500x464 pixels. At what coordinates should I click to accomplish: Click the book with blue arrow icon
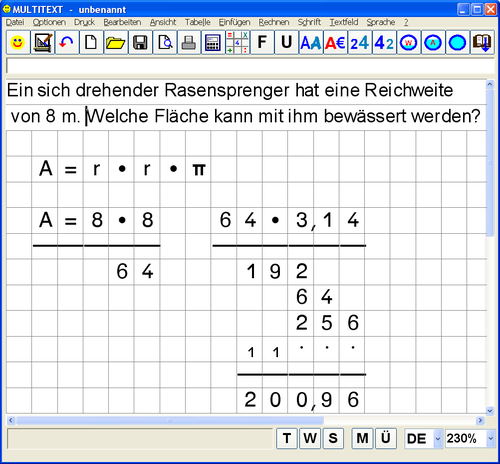pyautogui.click(x=482, y=42)
